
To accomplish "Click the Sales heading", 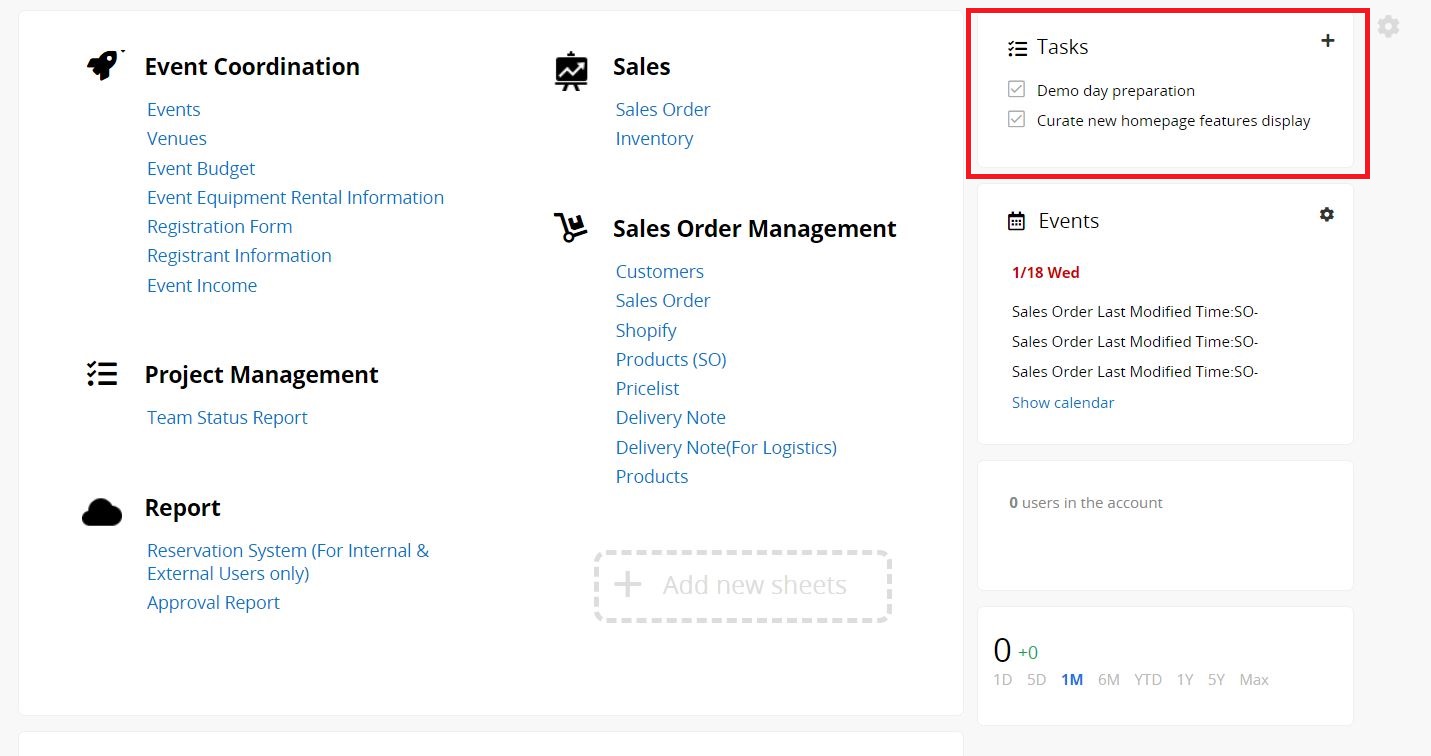I will [641, 67].
